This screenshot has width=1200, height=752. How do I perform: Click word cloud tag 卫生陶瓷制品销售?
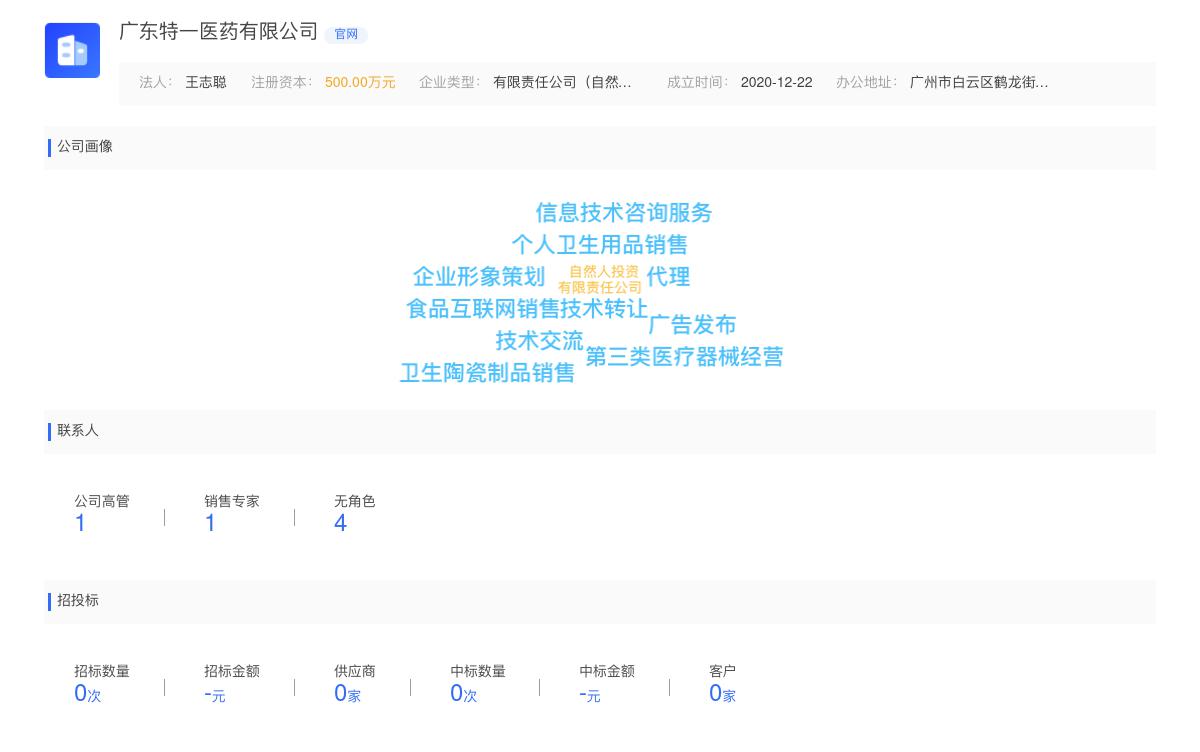click(x=488, y=373)
